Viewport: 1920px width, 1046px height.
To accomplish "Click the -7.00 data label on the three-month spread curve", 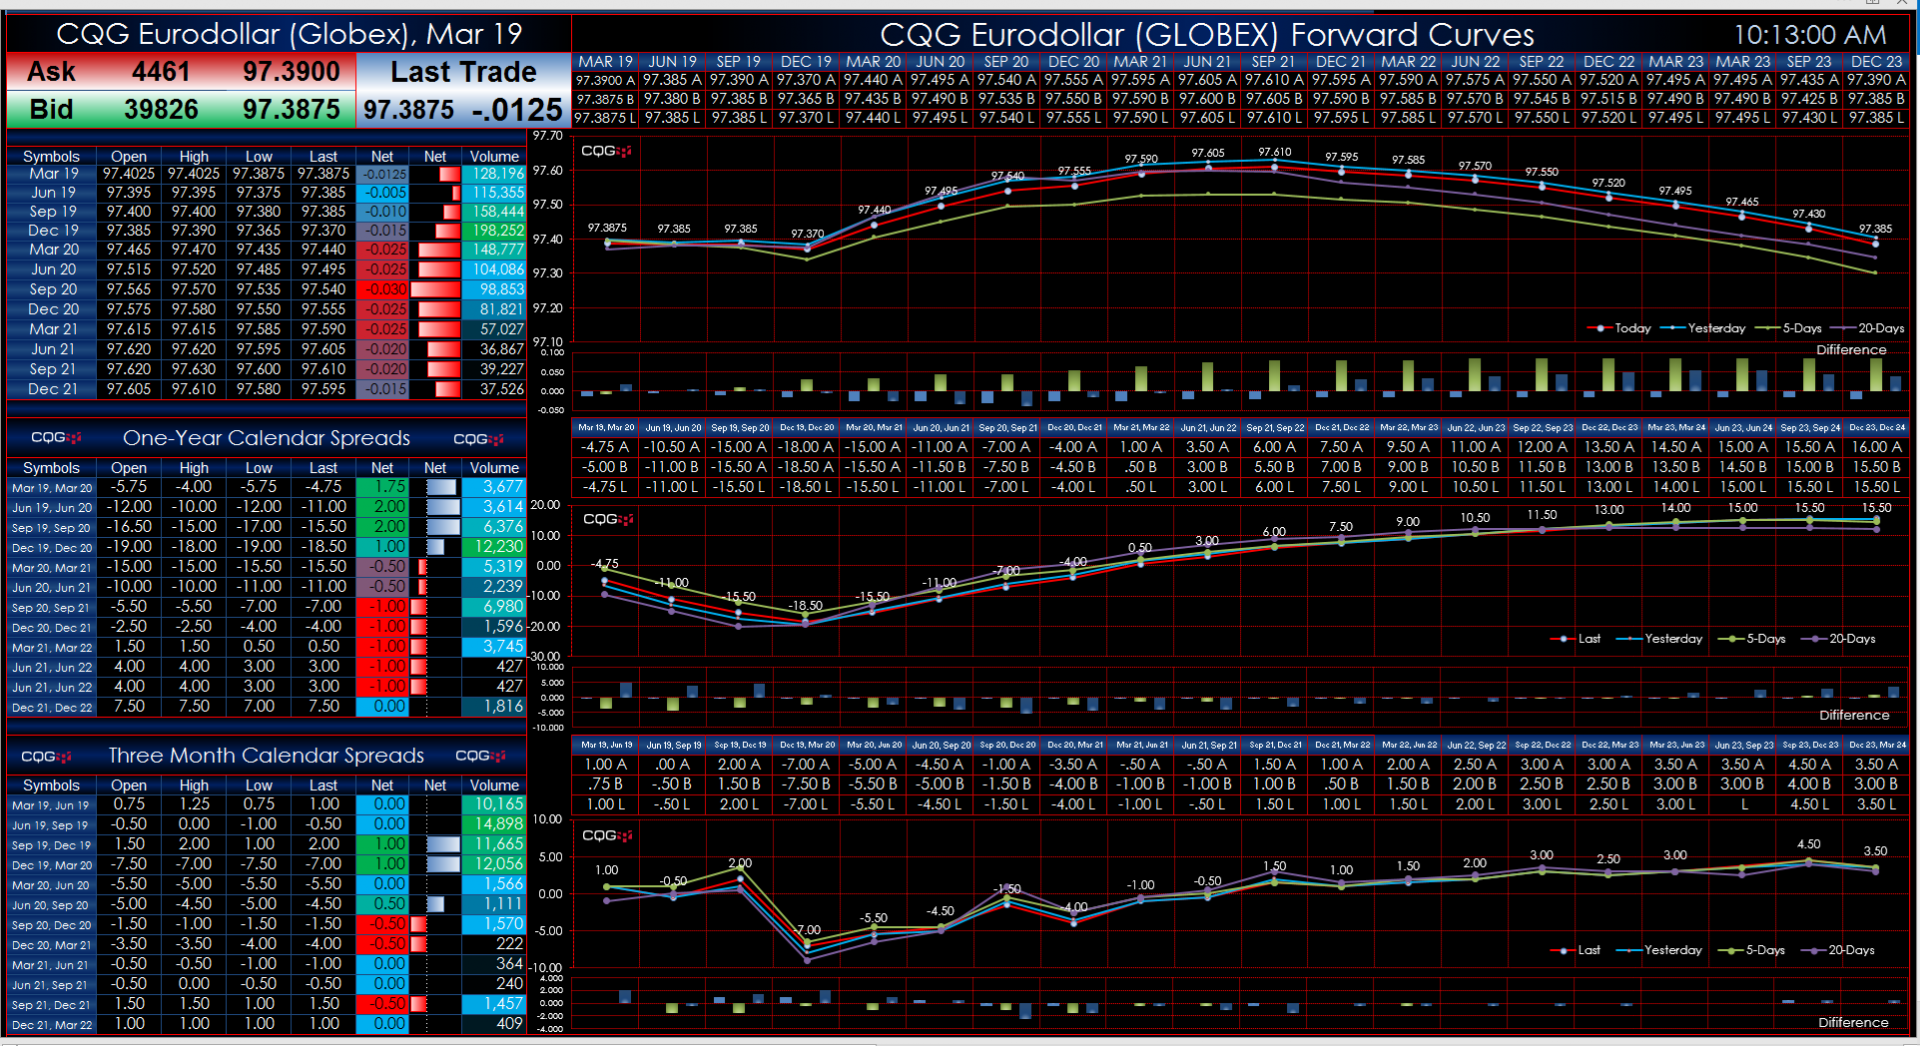I will pyautogui.click(x=805, y=930).
